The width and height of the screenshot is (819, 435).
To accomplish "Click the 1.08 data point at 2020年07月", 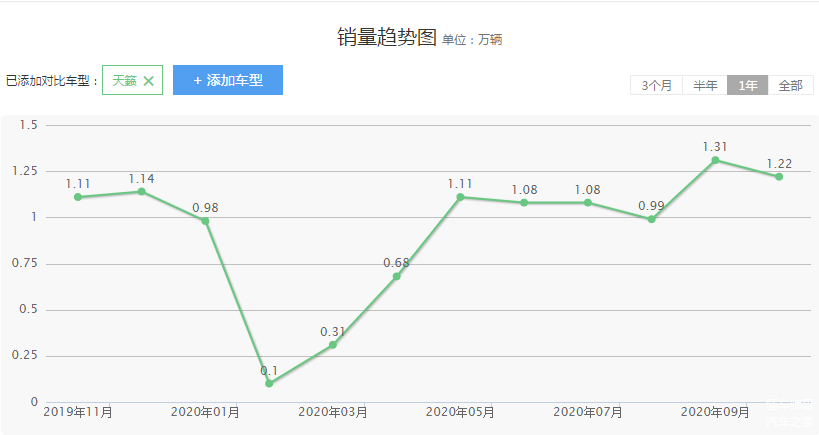I will point(588,203).
